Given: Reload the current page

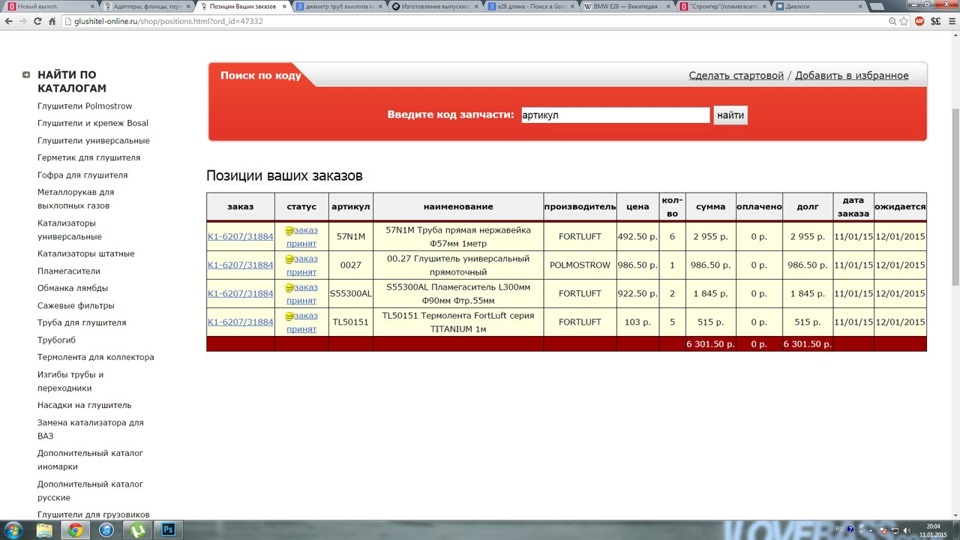Looking at the screenshot, I should pos(37,21).
